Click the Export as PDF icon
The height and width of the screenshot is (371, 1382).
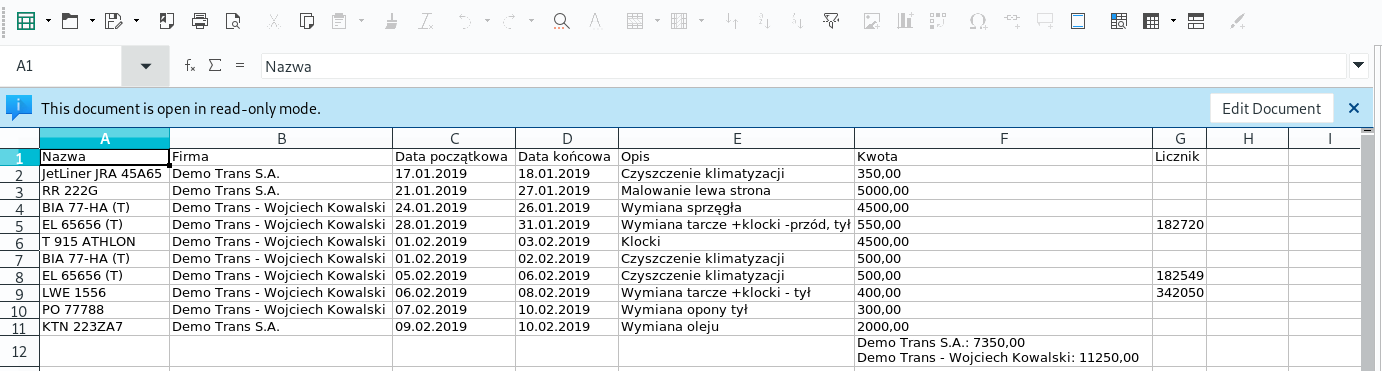click(x=167, y=20)
